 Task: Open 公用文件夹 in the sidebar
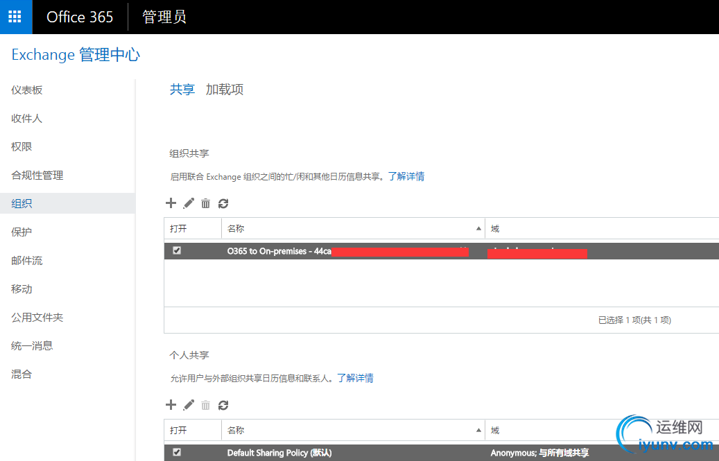click(37, 317)
